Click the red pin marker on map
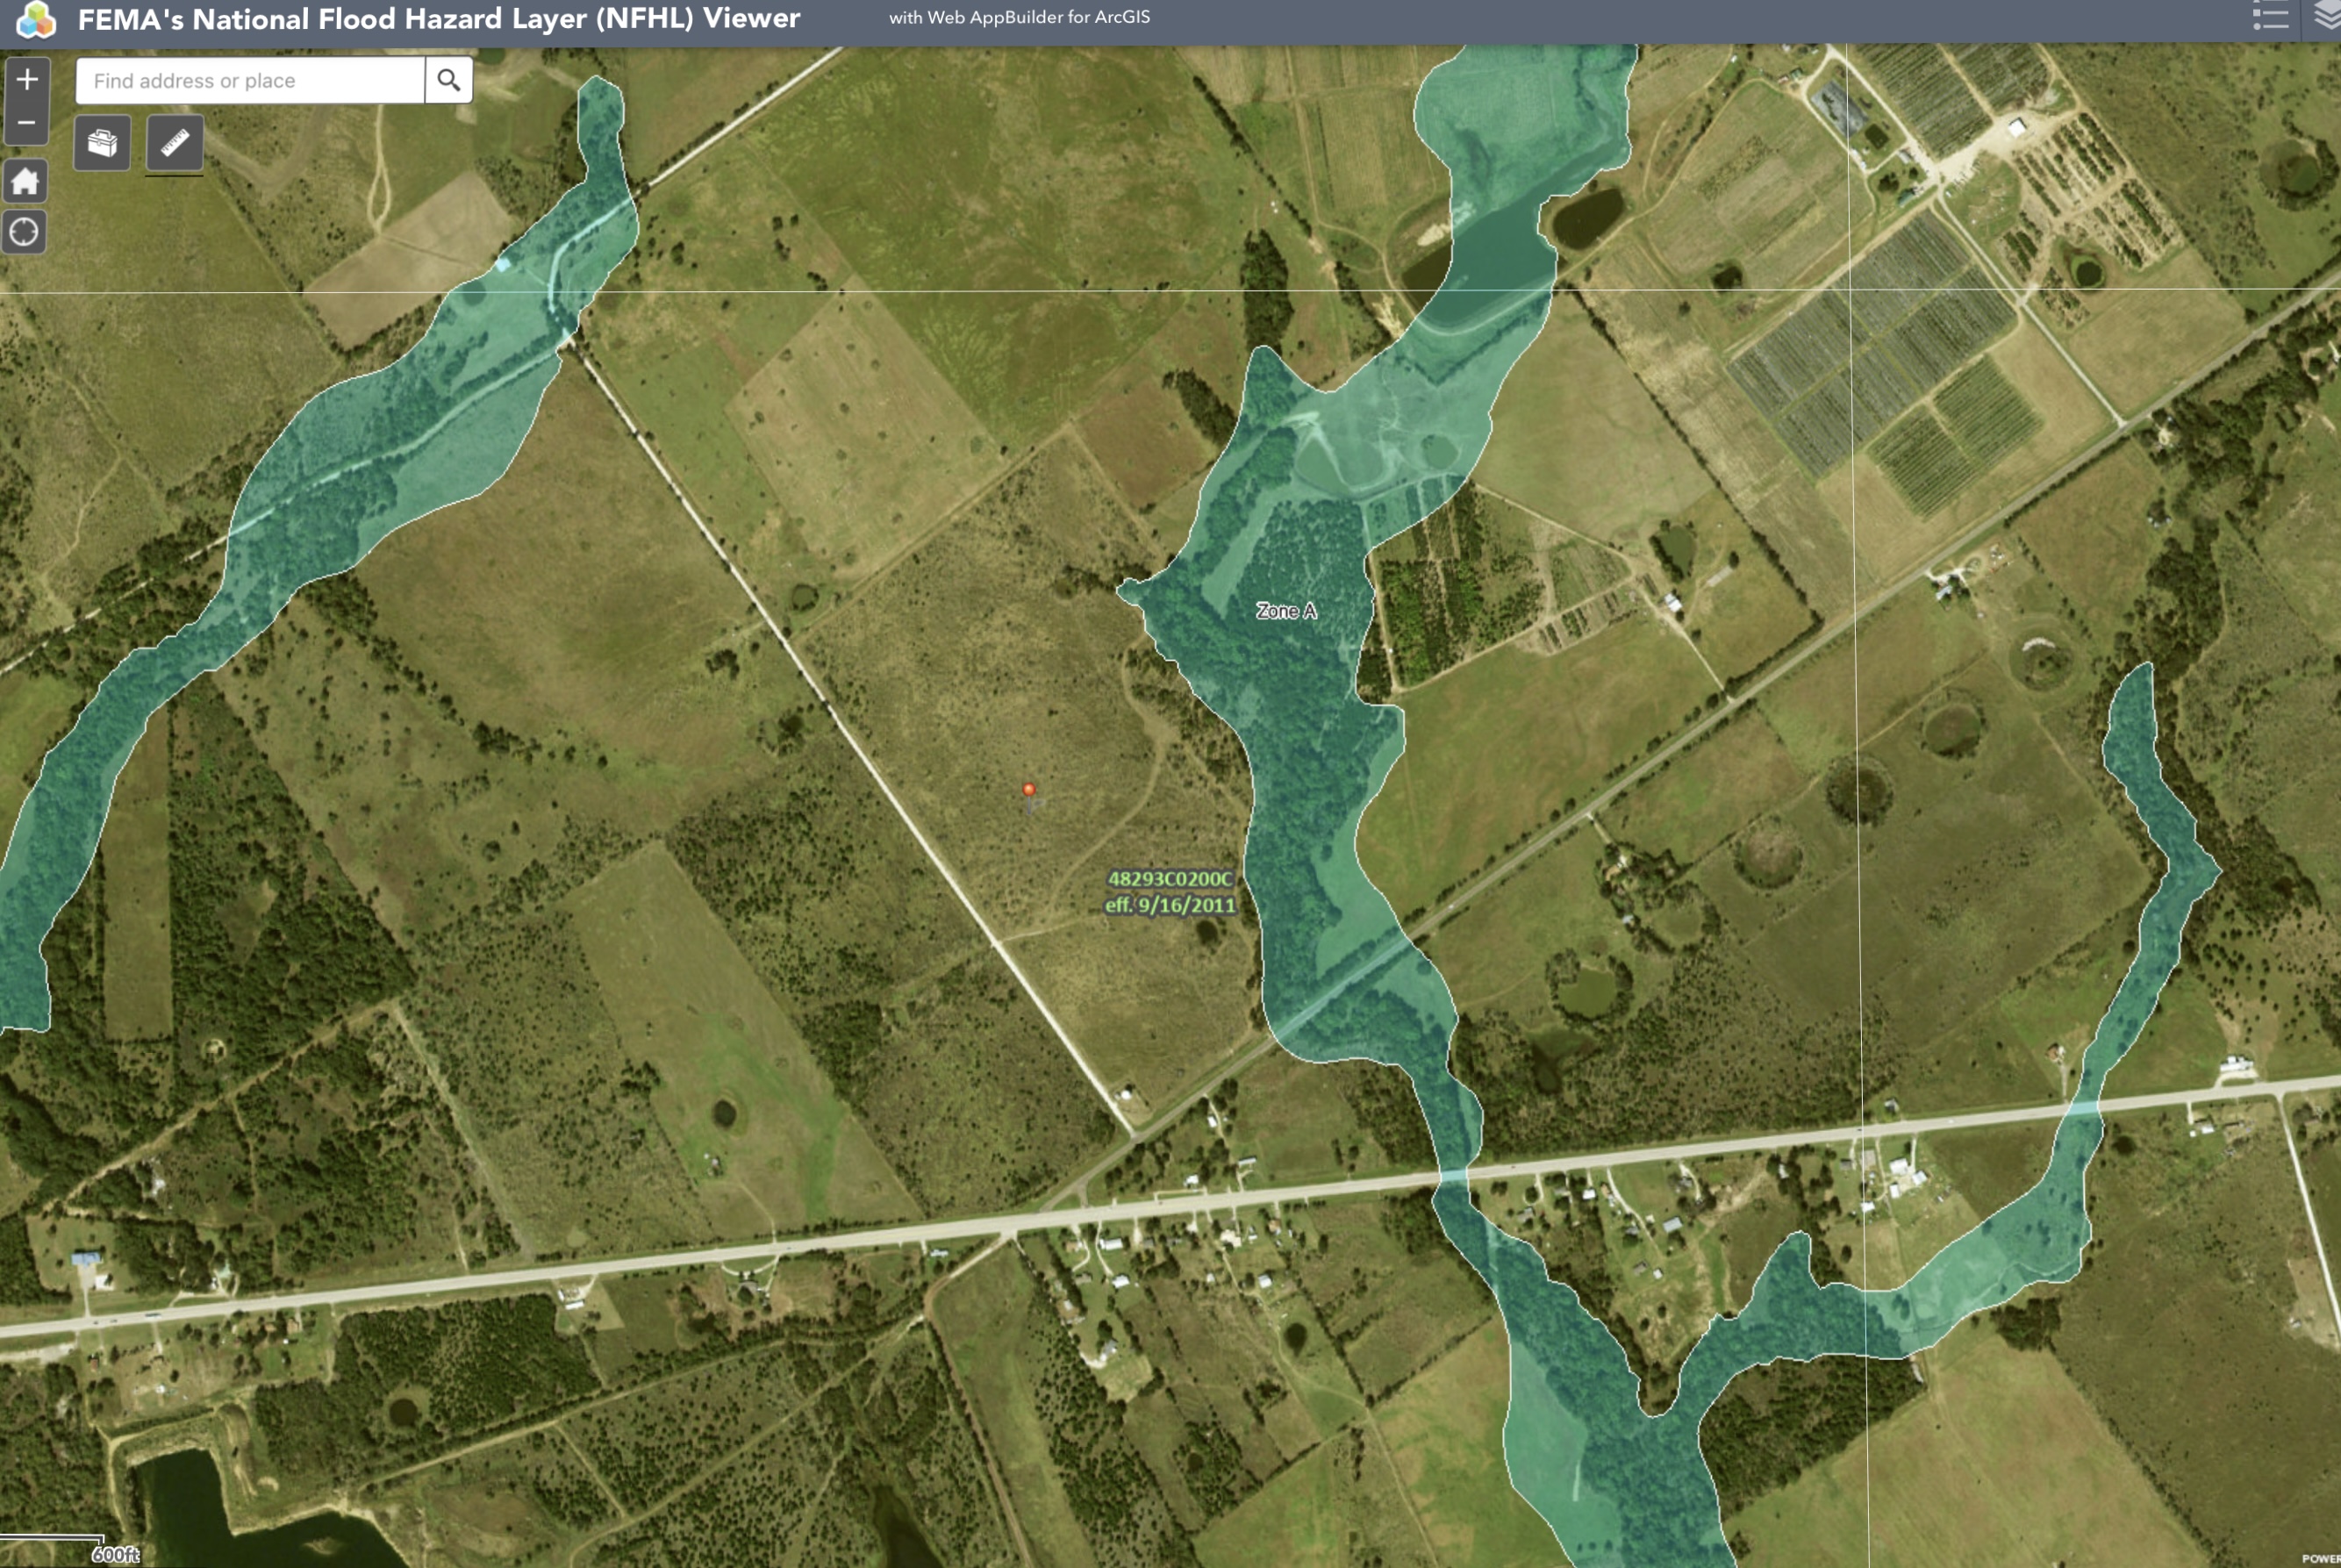2341x1568 pixels. pos(1028,791)
